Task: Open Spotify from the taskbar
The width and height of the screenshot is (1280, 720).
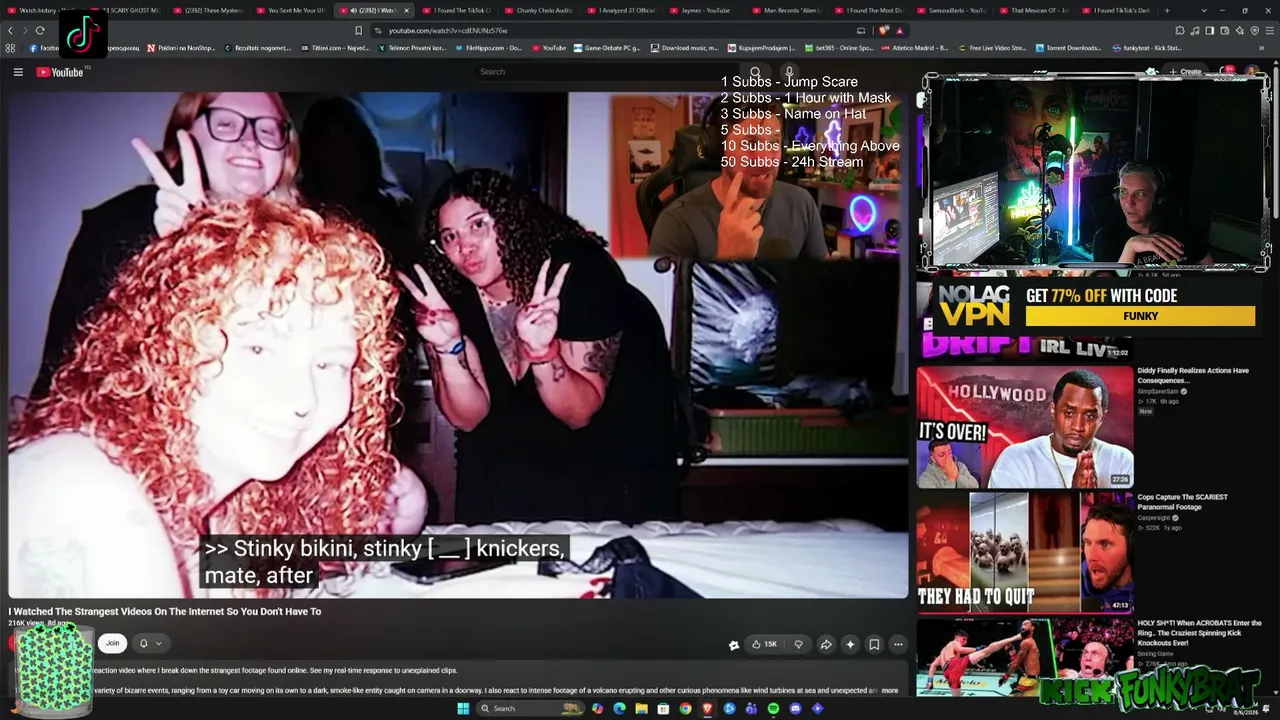Action: [x=773, y=709]
